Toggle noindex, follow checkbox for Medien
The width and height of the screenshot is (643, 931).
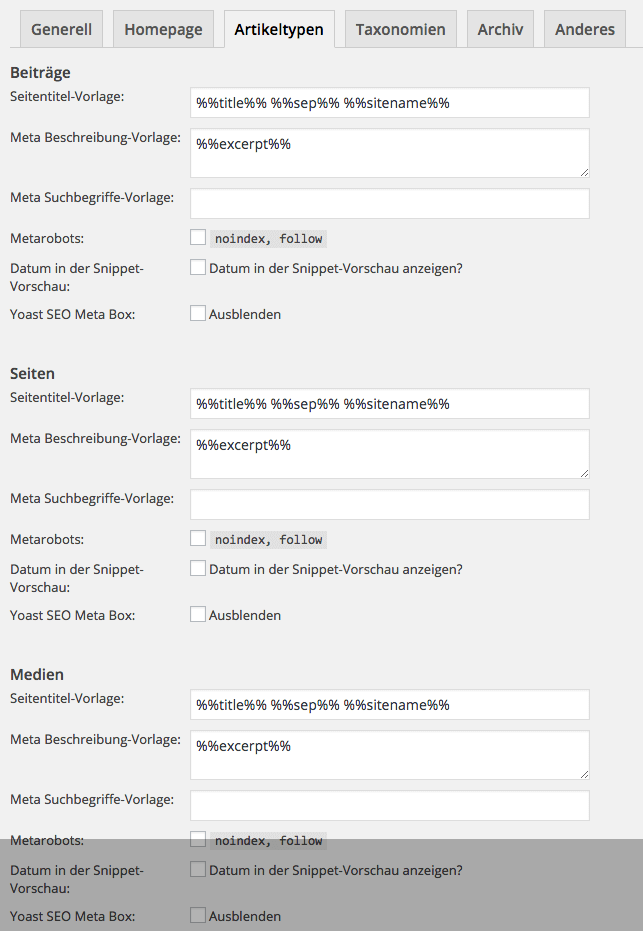(x=198, y=840)
